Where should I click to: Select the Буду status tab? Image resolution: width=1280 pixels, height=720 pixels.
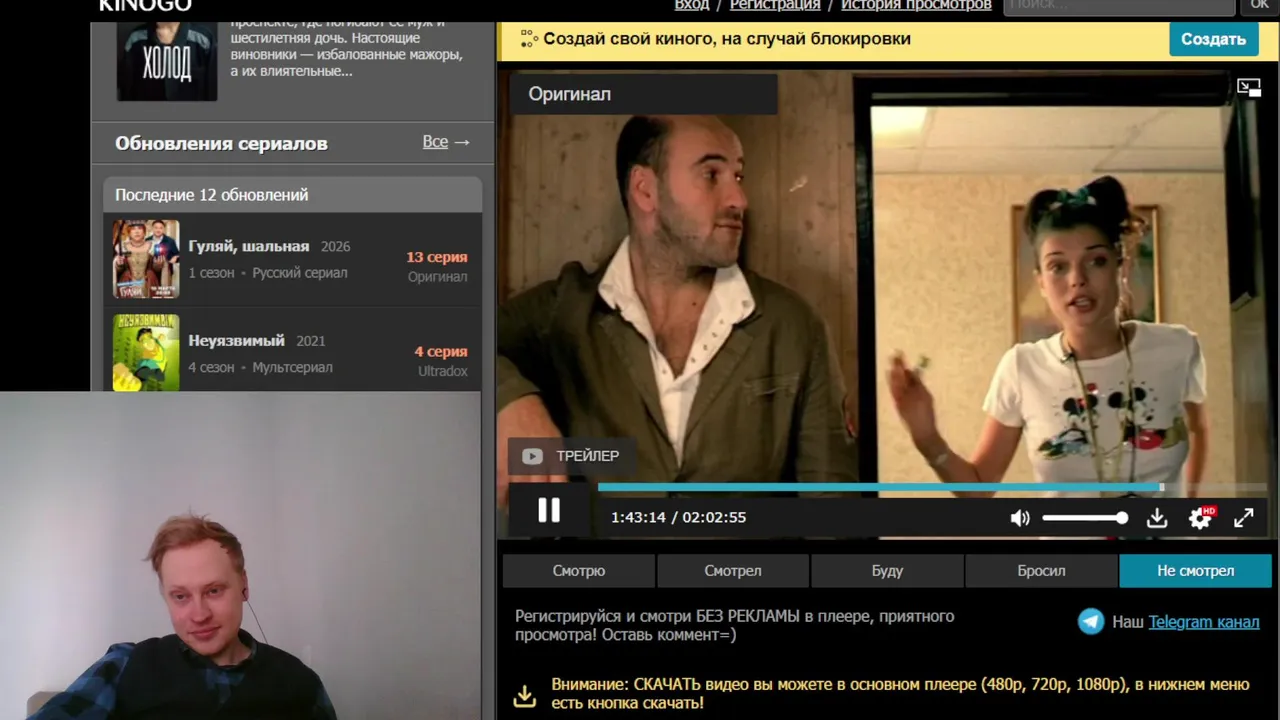887,571
